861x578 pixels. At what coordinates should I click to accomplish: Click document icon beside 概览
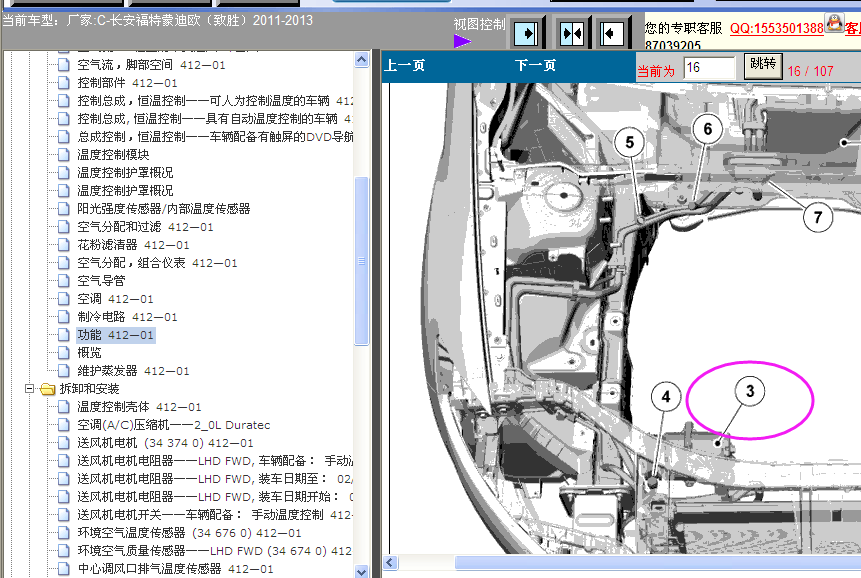(x=64, y=353)
